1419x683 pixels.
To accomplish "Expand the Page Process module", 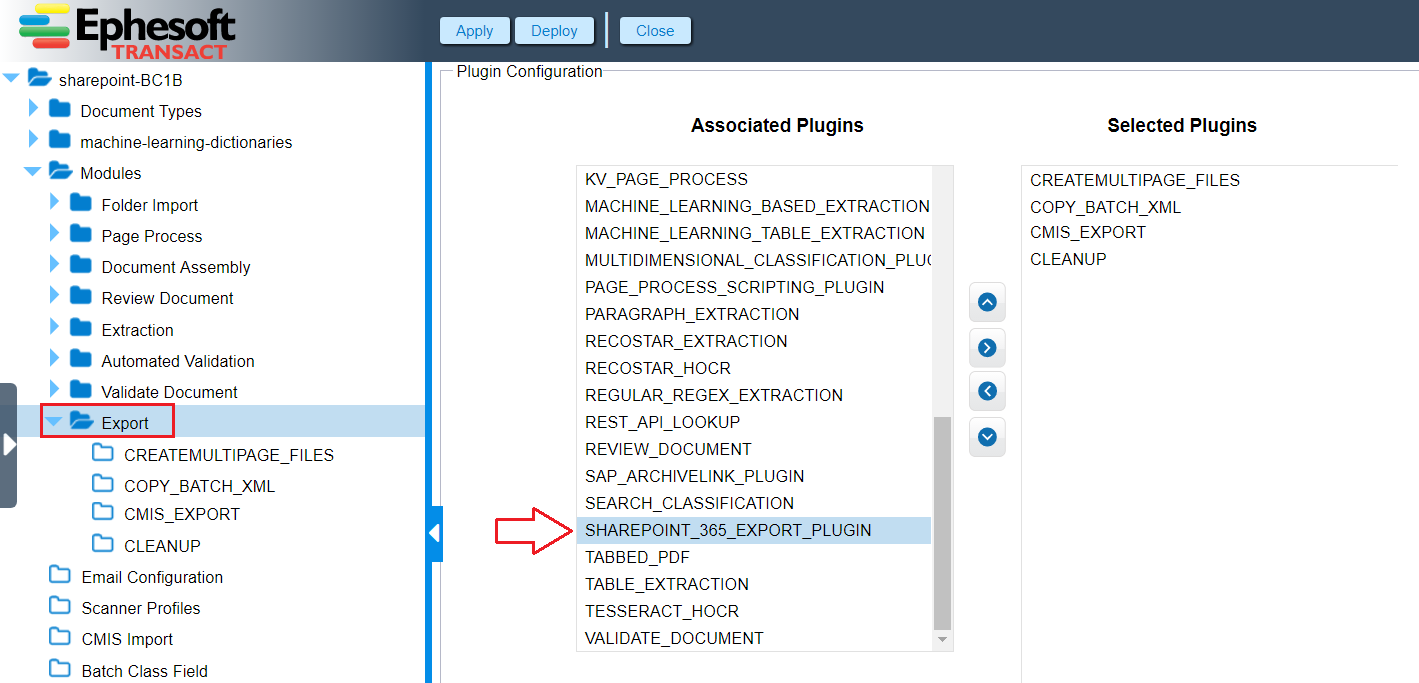I will coord(54,234).
